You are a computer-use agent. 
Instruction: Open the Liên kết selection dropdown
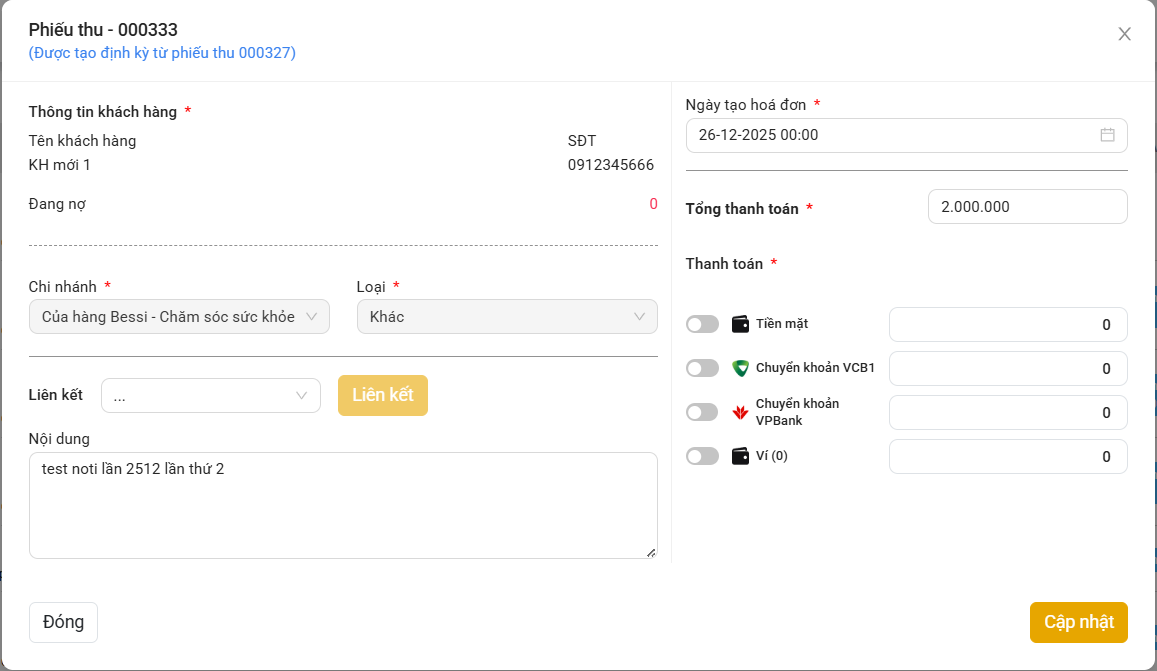pyautogui.click(x=211, y=396)
